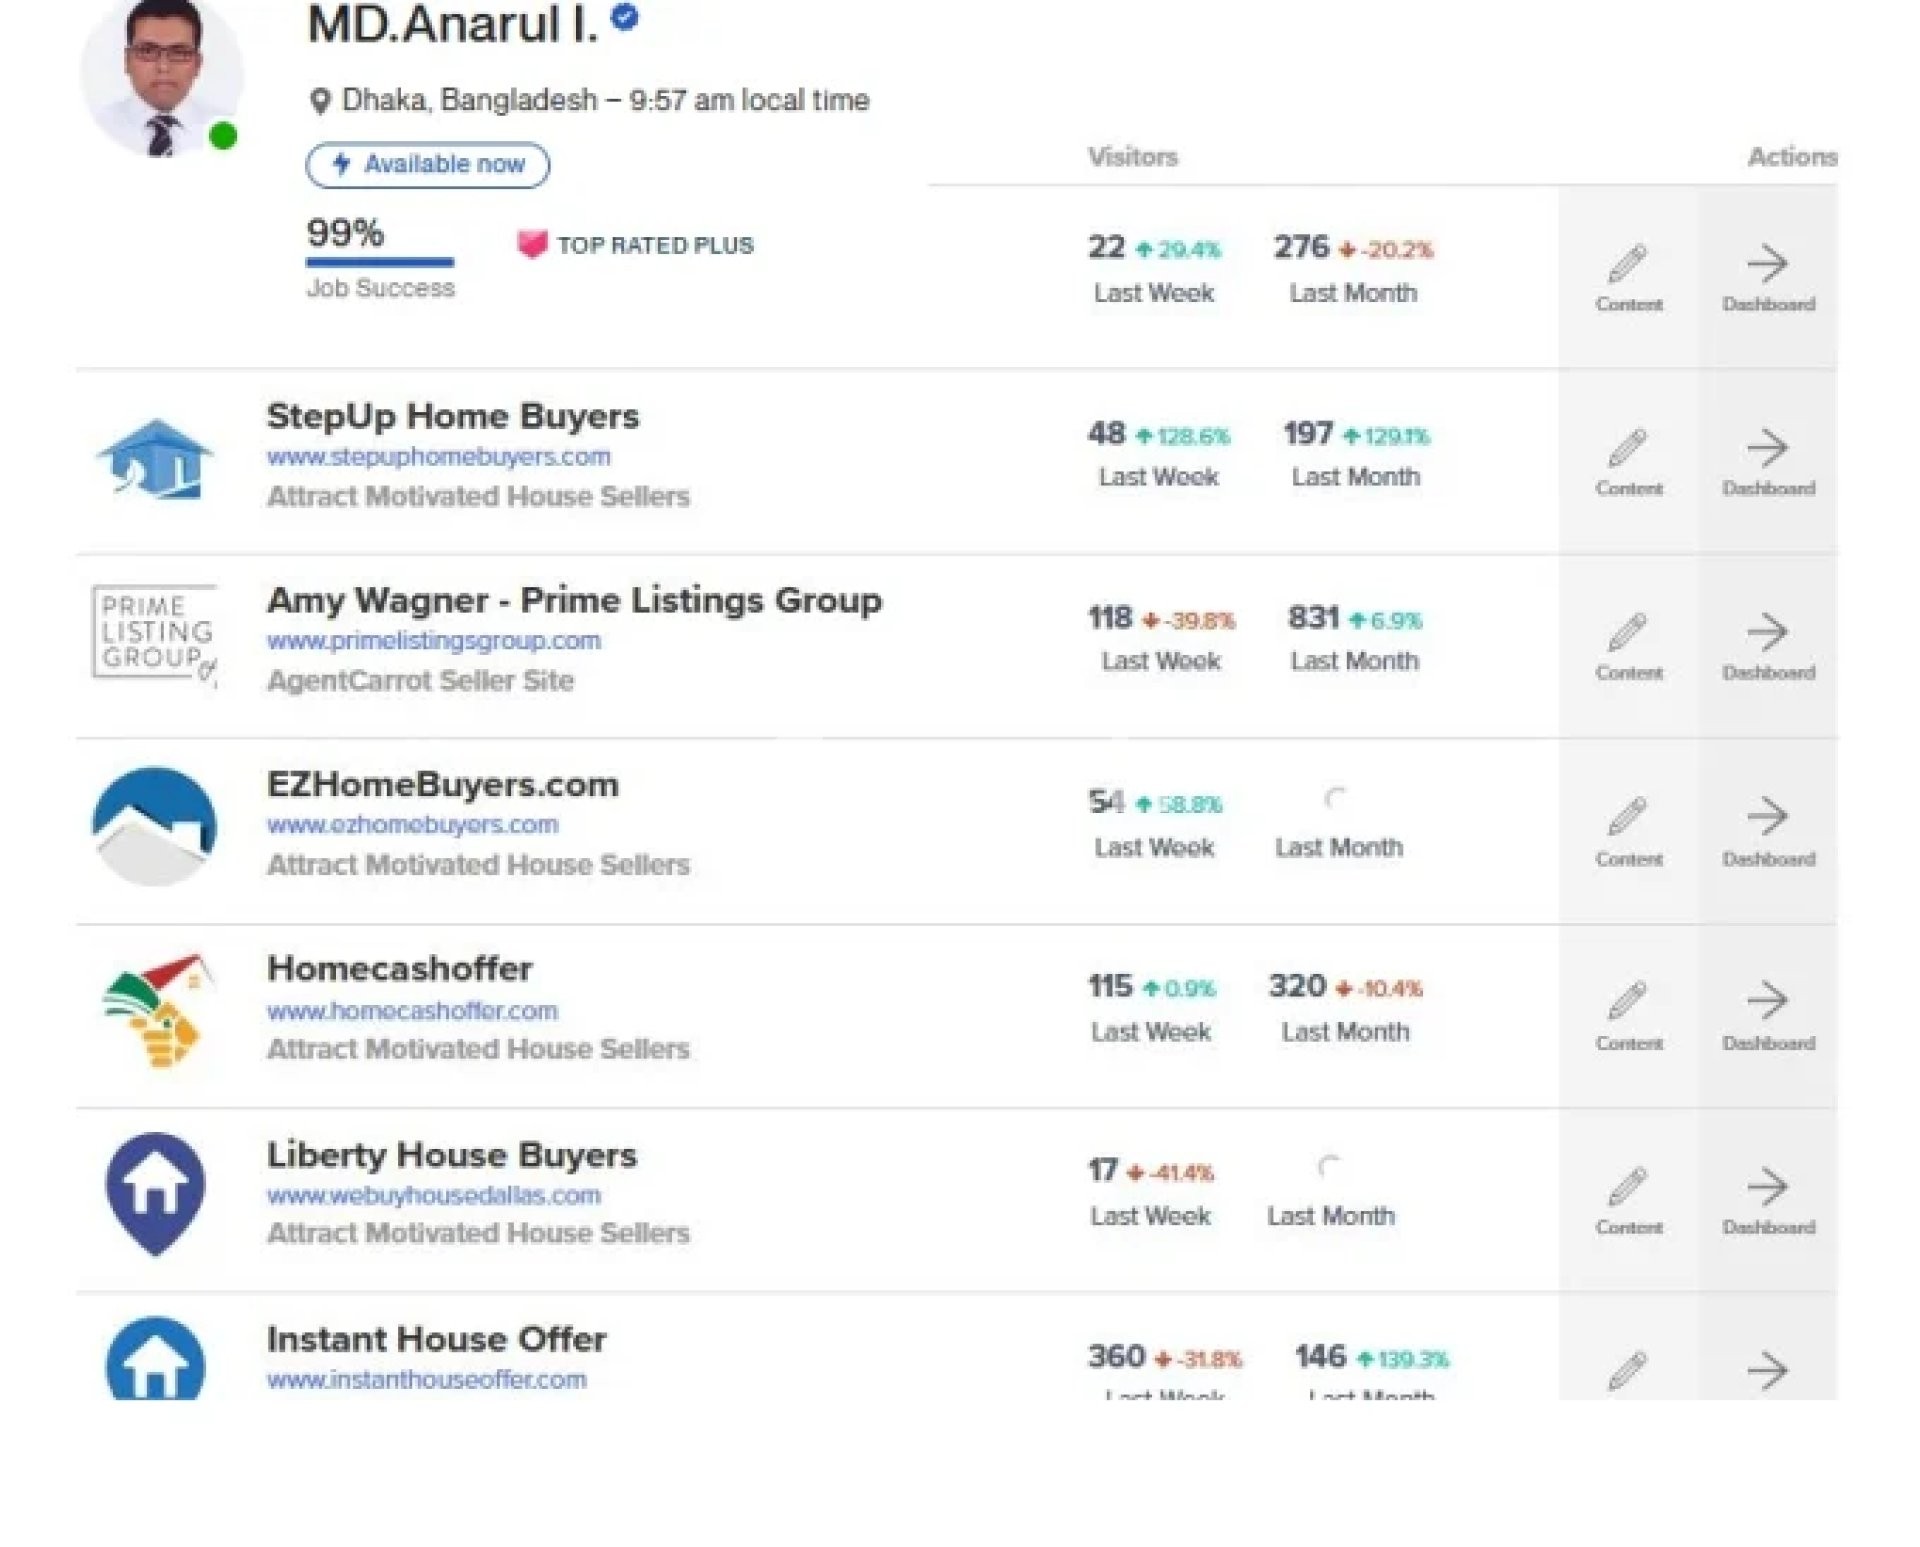Open Dashboard arrow for StepUp Home Buyers
Viewport: 1920px width, 1547px height.
pyautogui.click(x=1767, y=449)
